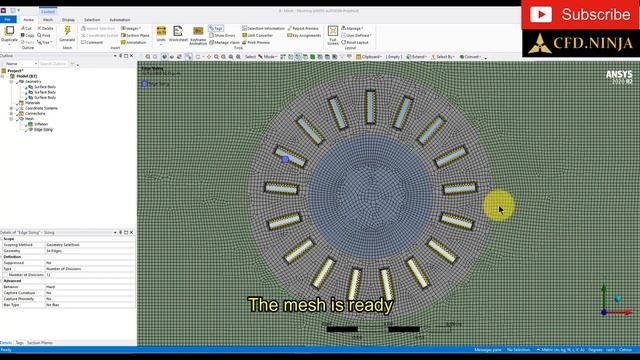
Task: Toggle the Tags button in Tools group
Action: pos(216,28)
